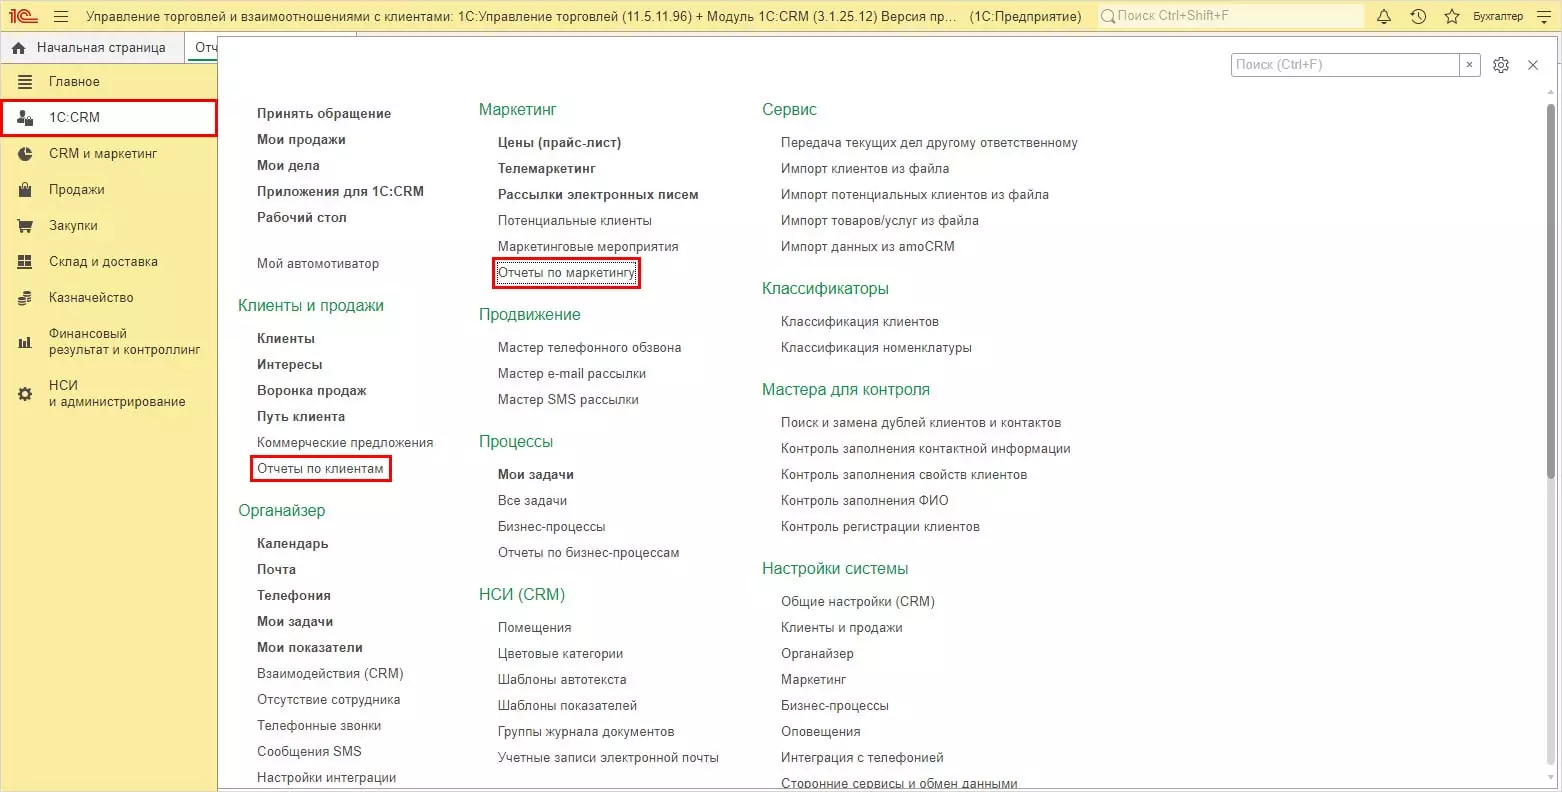
Task: Open Цены (прайс-лист)
Action: 560,142
